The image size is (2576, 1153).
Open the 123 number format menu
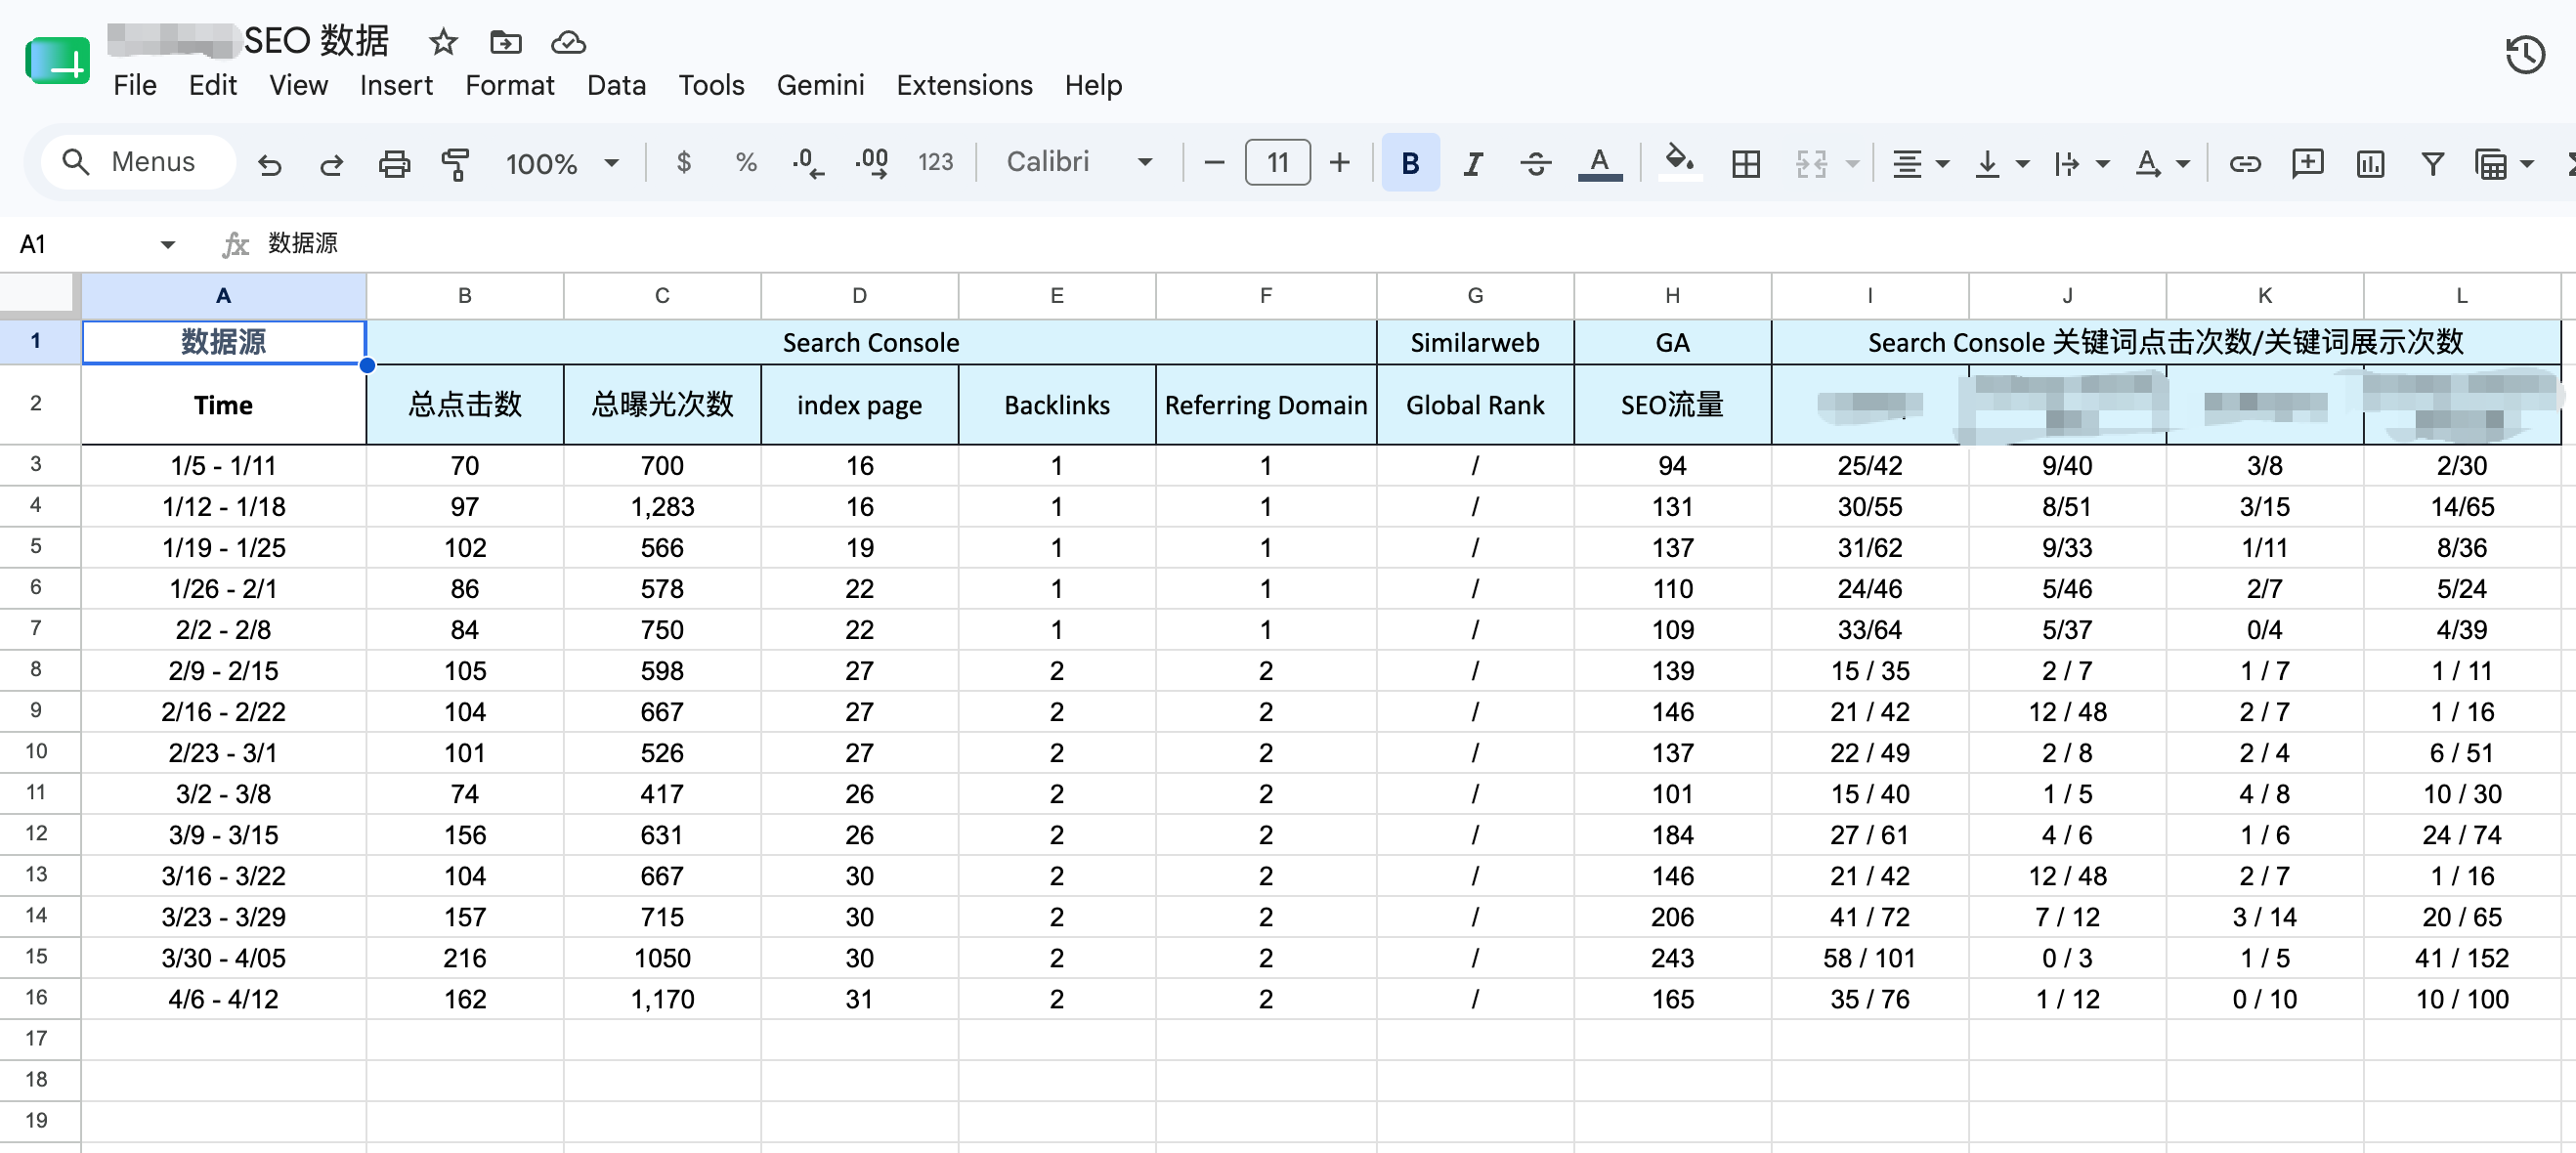[x=935, y=162]
